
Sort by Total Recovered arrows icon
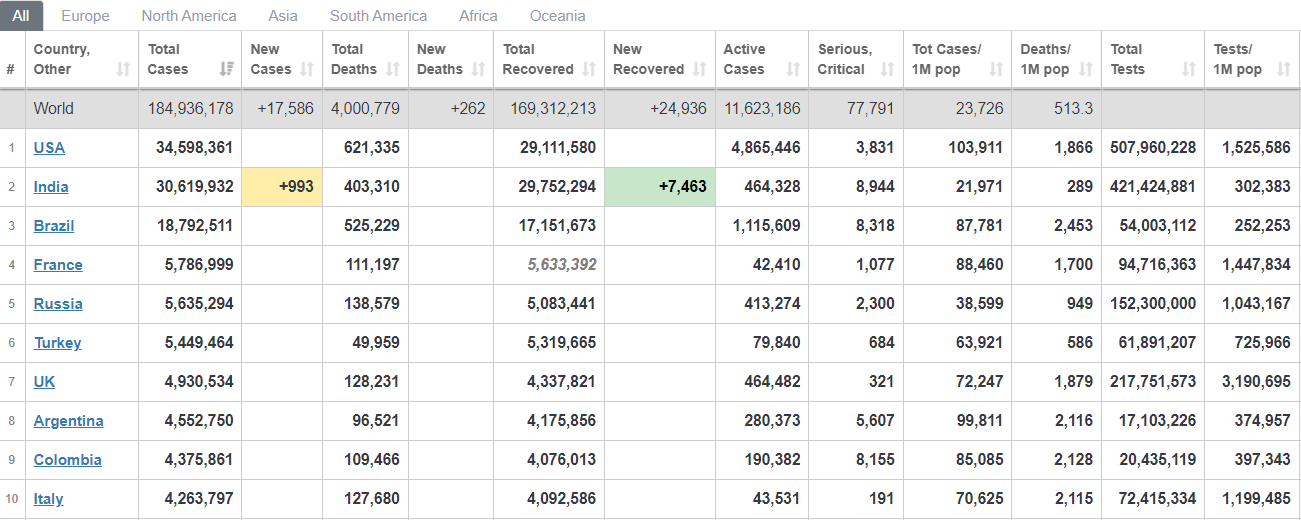[x=589, y=69]
